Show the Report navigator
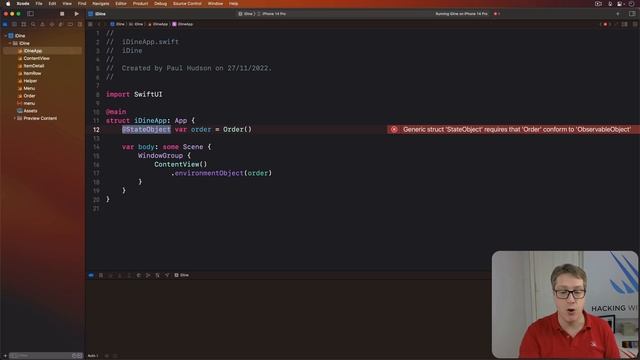The height and width of the screenshot is (360, 640). pos(80,24)
